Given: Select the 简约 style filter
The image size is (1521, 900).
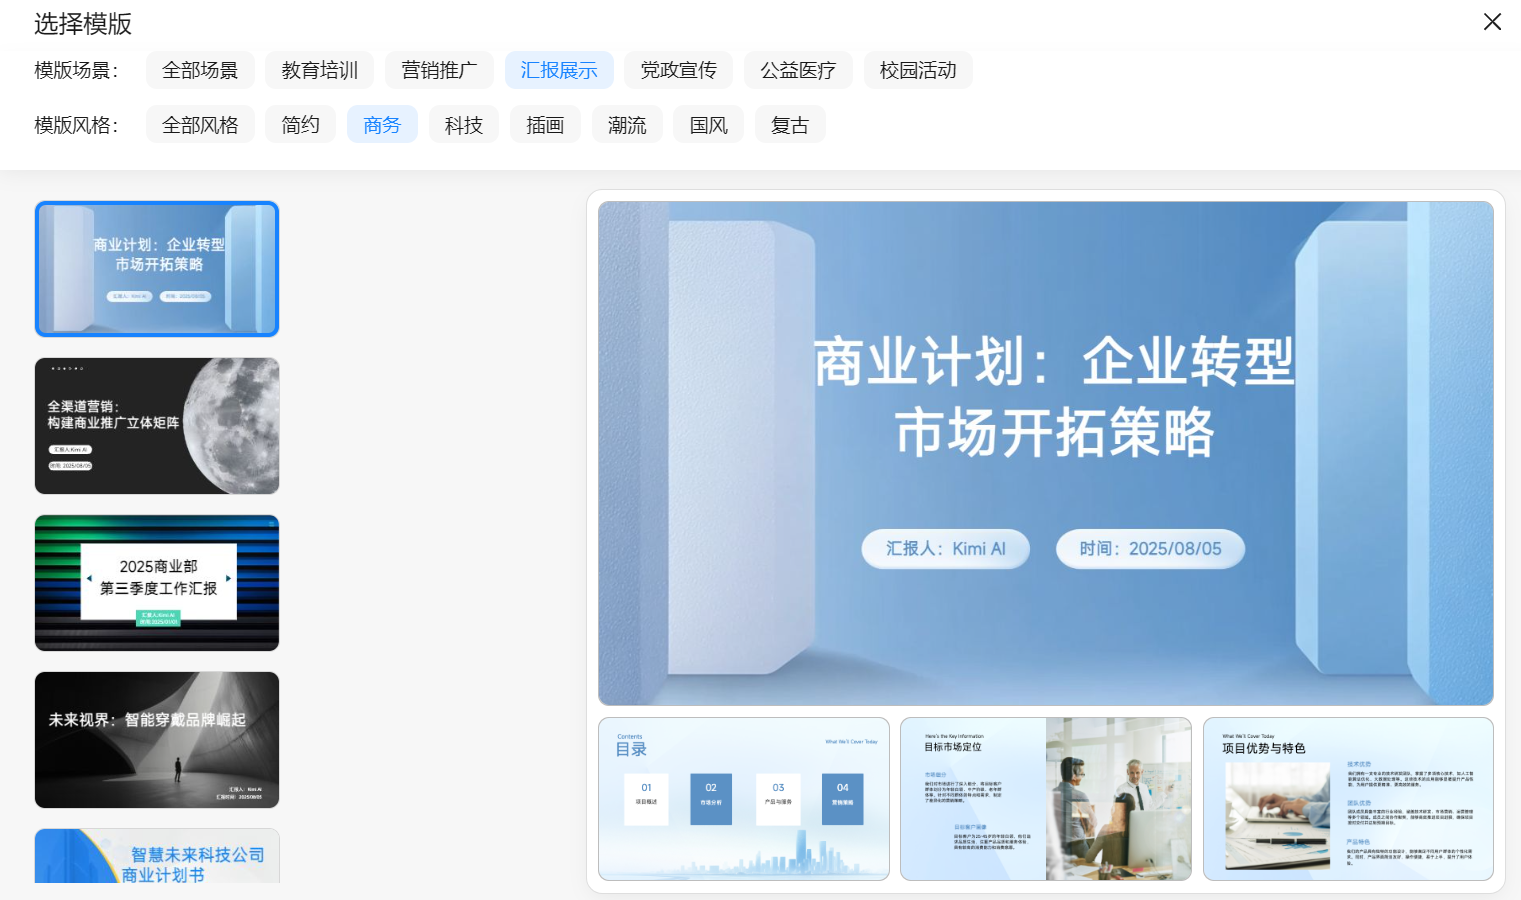Looking at the screenshot, I should point(300,125).
